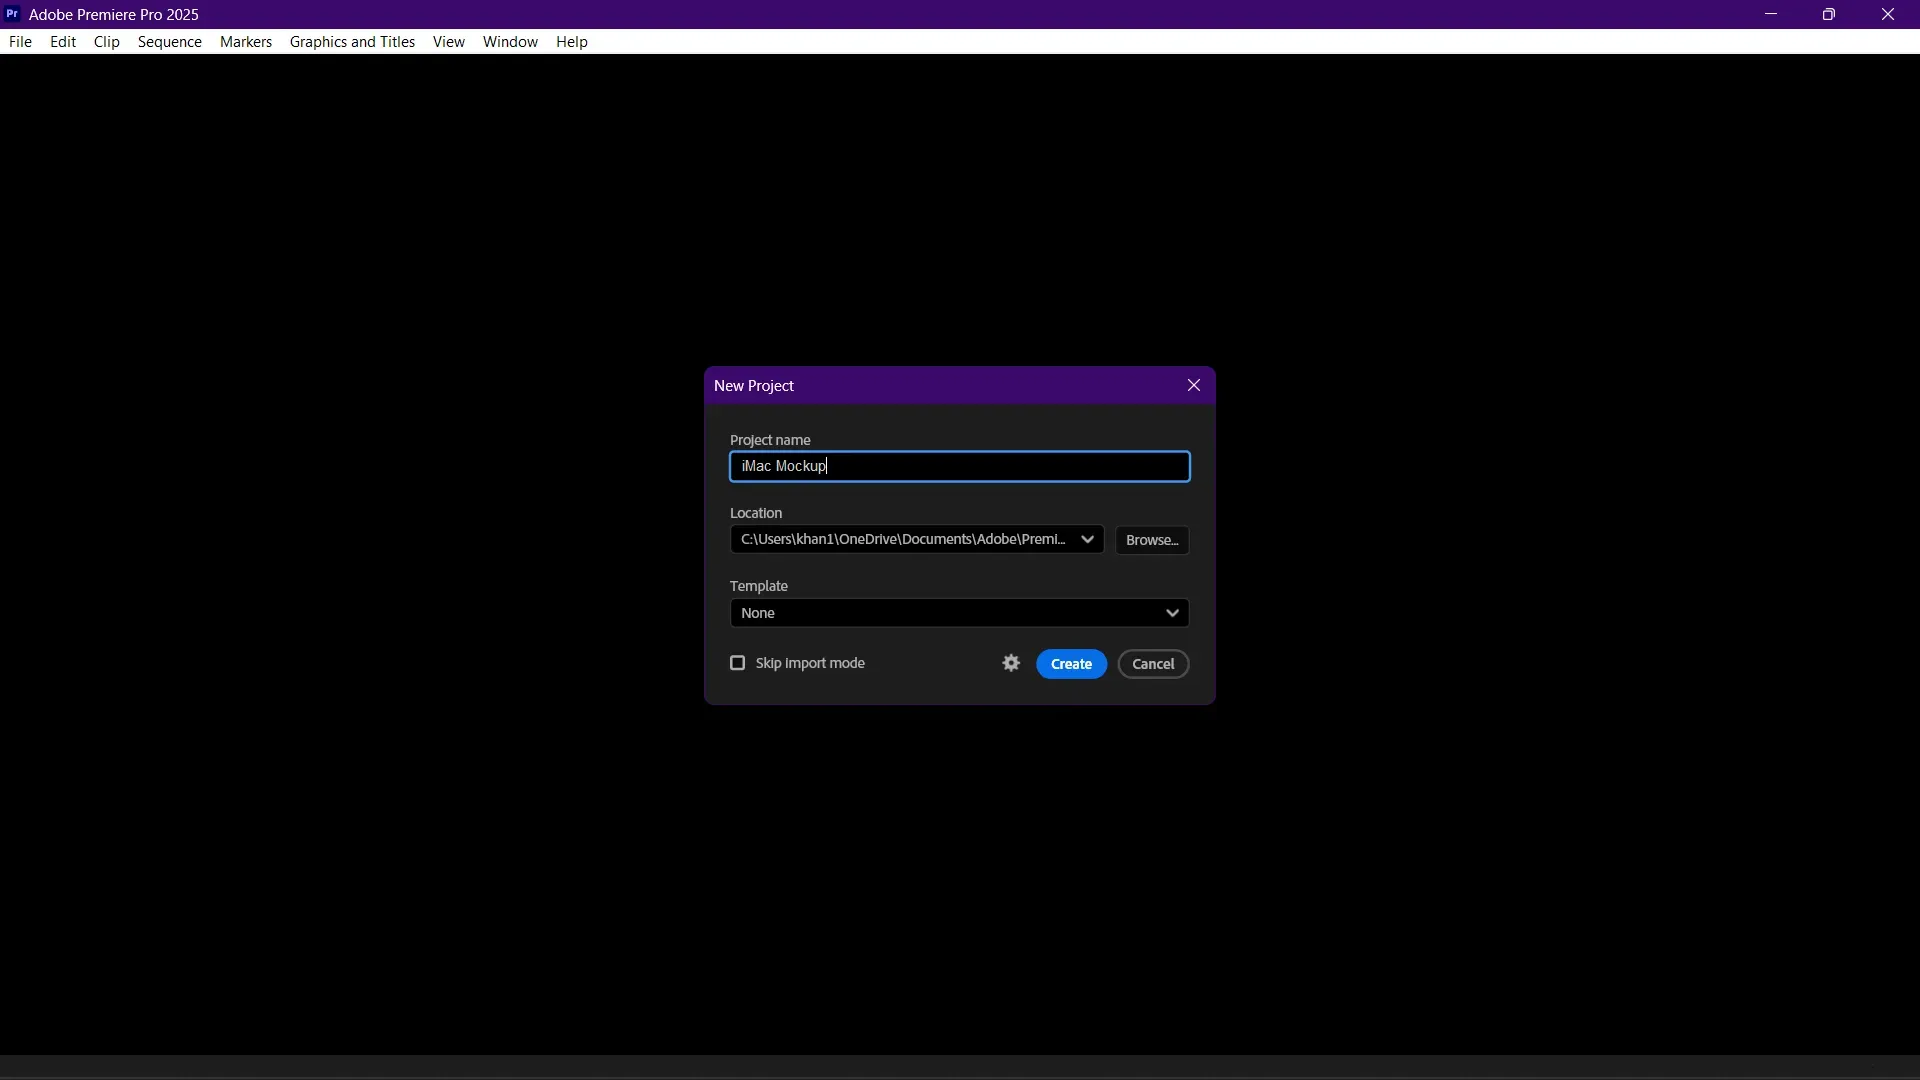Image resolution: width=1920 pixels, height=1080 pixels.
Task: Click the Create button
Action: click(x=1070, y=663)
